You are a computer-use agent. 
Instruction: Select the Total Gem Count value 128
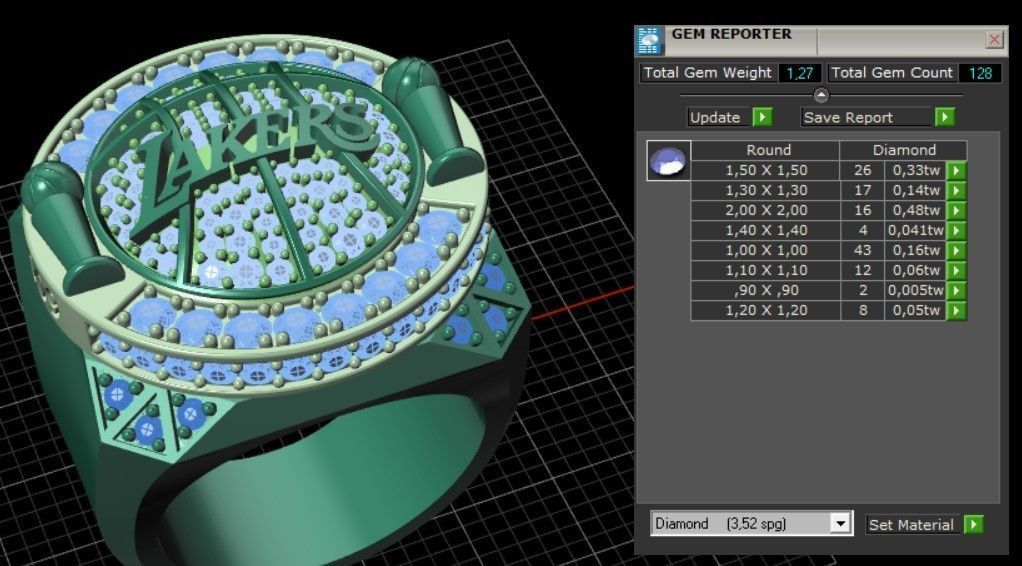pos(980,73)
